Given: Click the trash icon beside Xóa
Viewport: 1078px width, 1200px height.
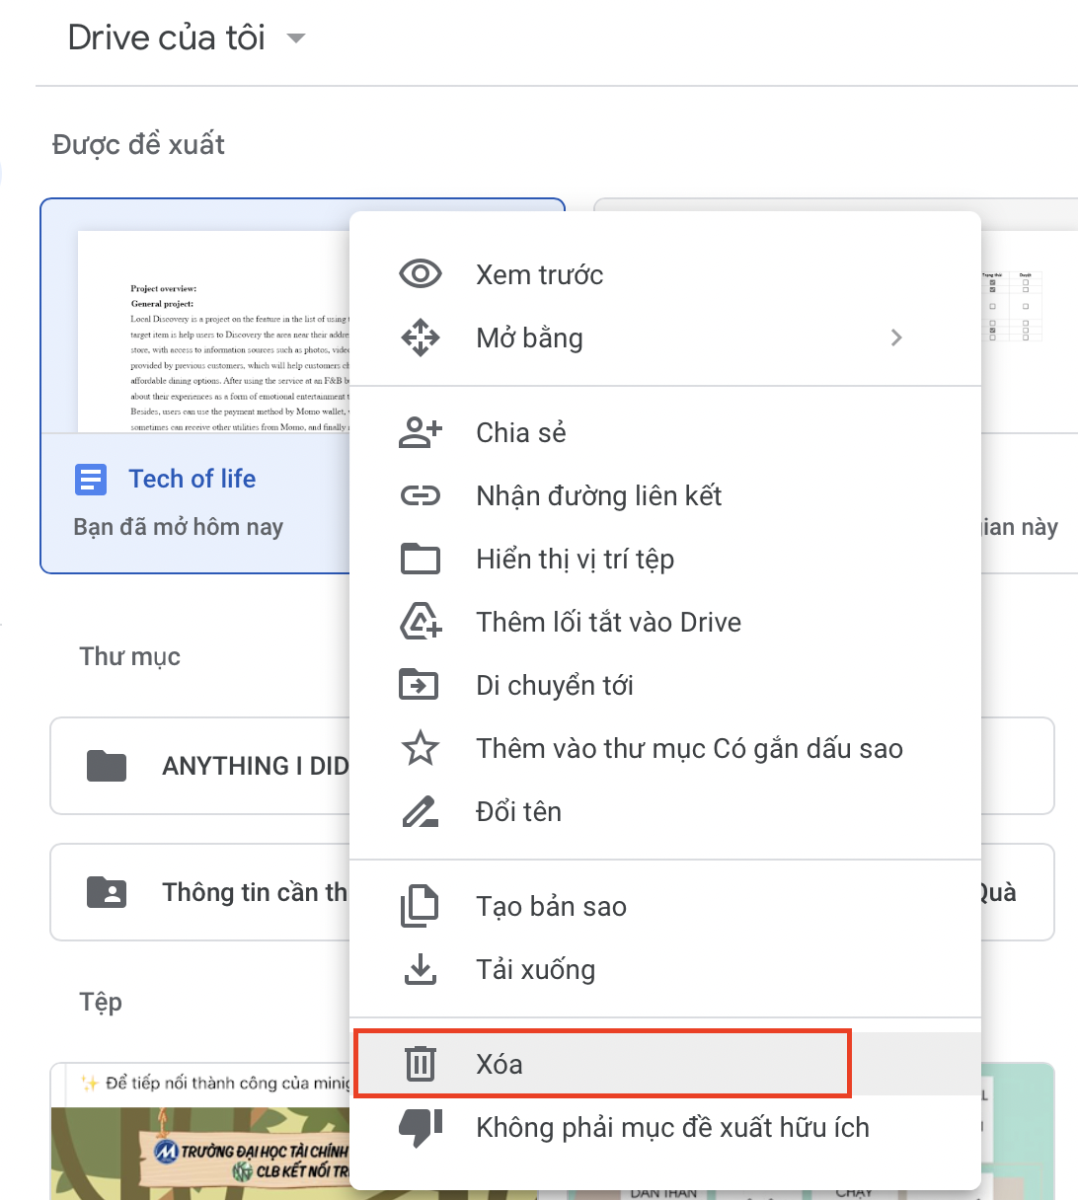Looking at the screenshot, I should 421,1063.
